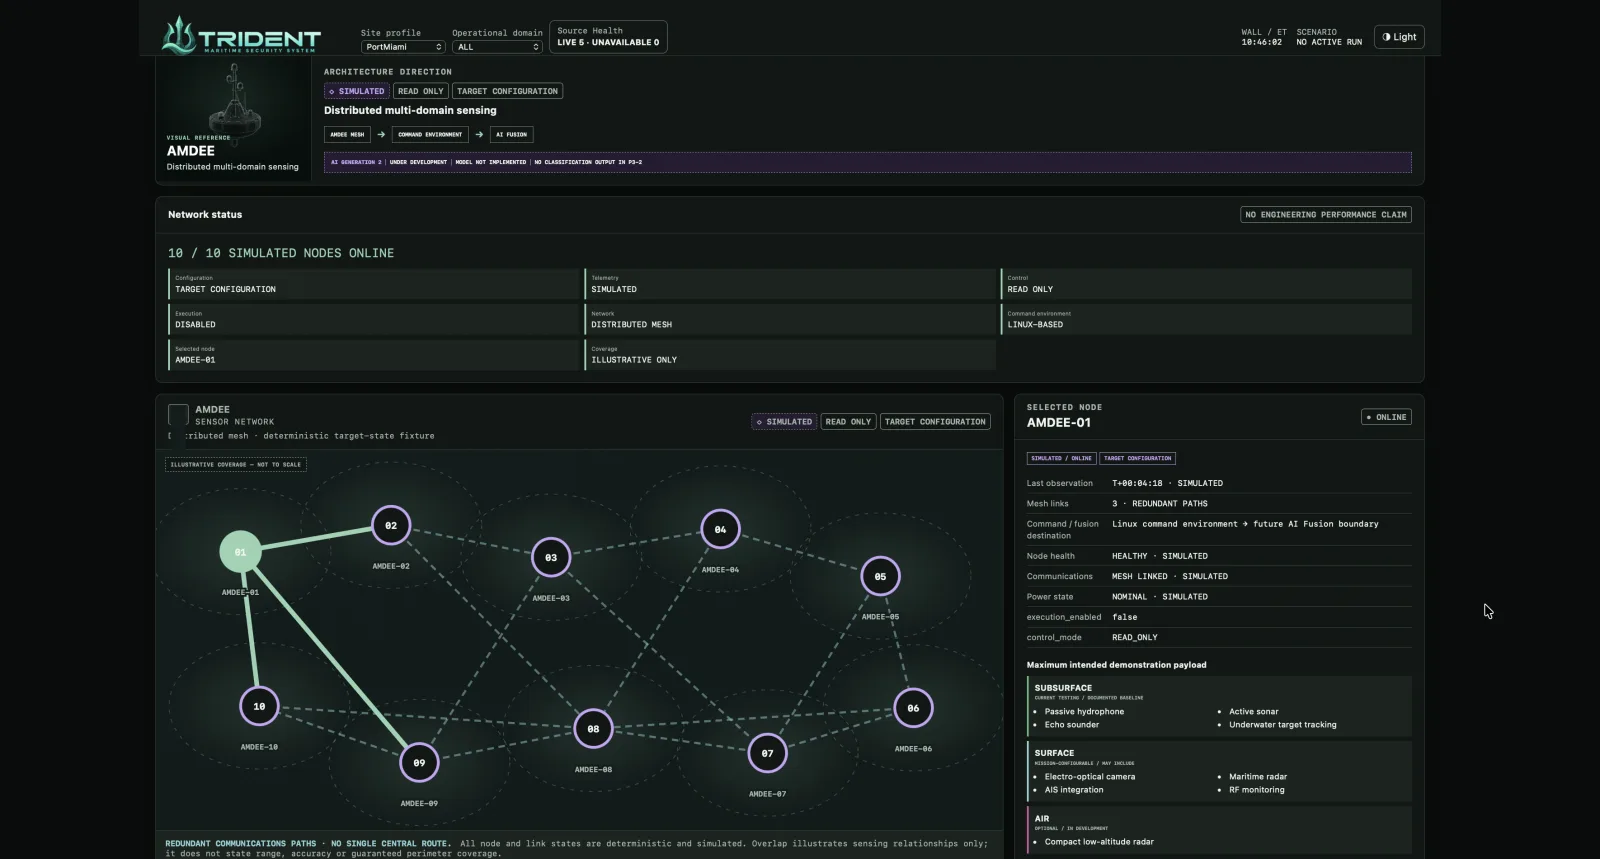Click the Telemetry SIMULATED status cell
This screenshot has height=859, width=1600.
[790, 284]
